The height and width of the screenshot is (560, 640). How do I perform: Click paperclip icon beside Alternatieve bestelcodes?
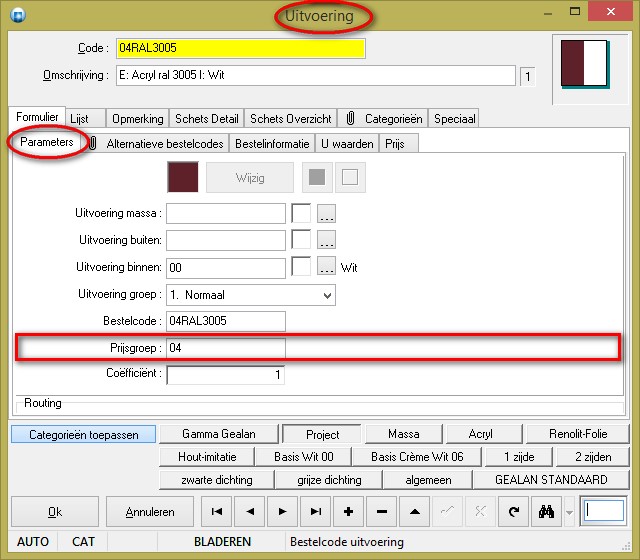(x=93, y=143)
